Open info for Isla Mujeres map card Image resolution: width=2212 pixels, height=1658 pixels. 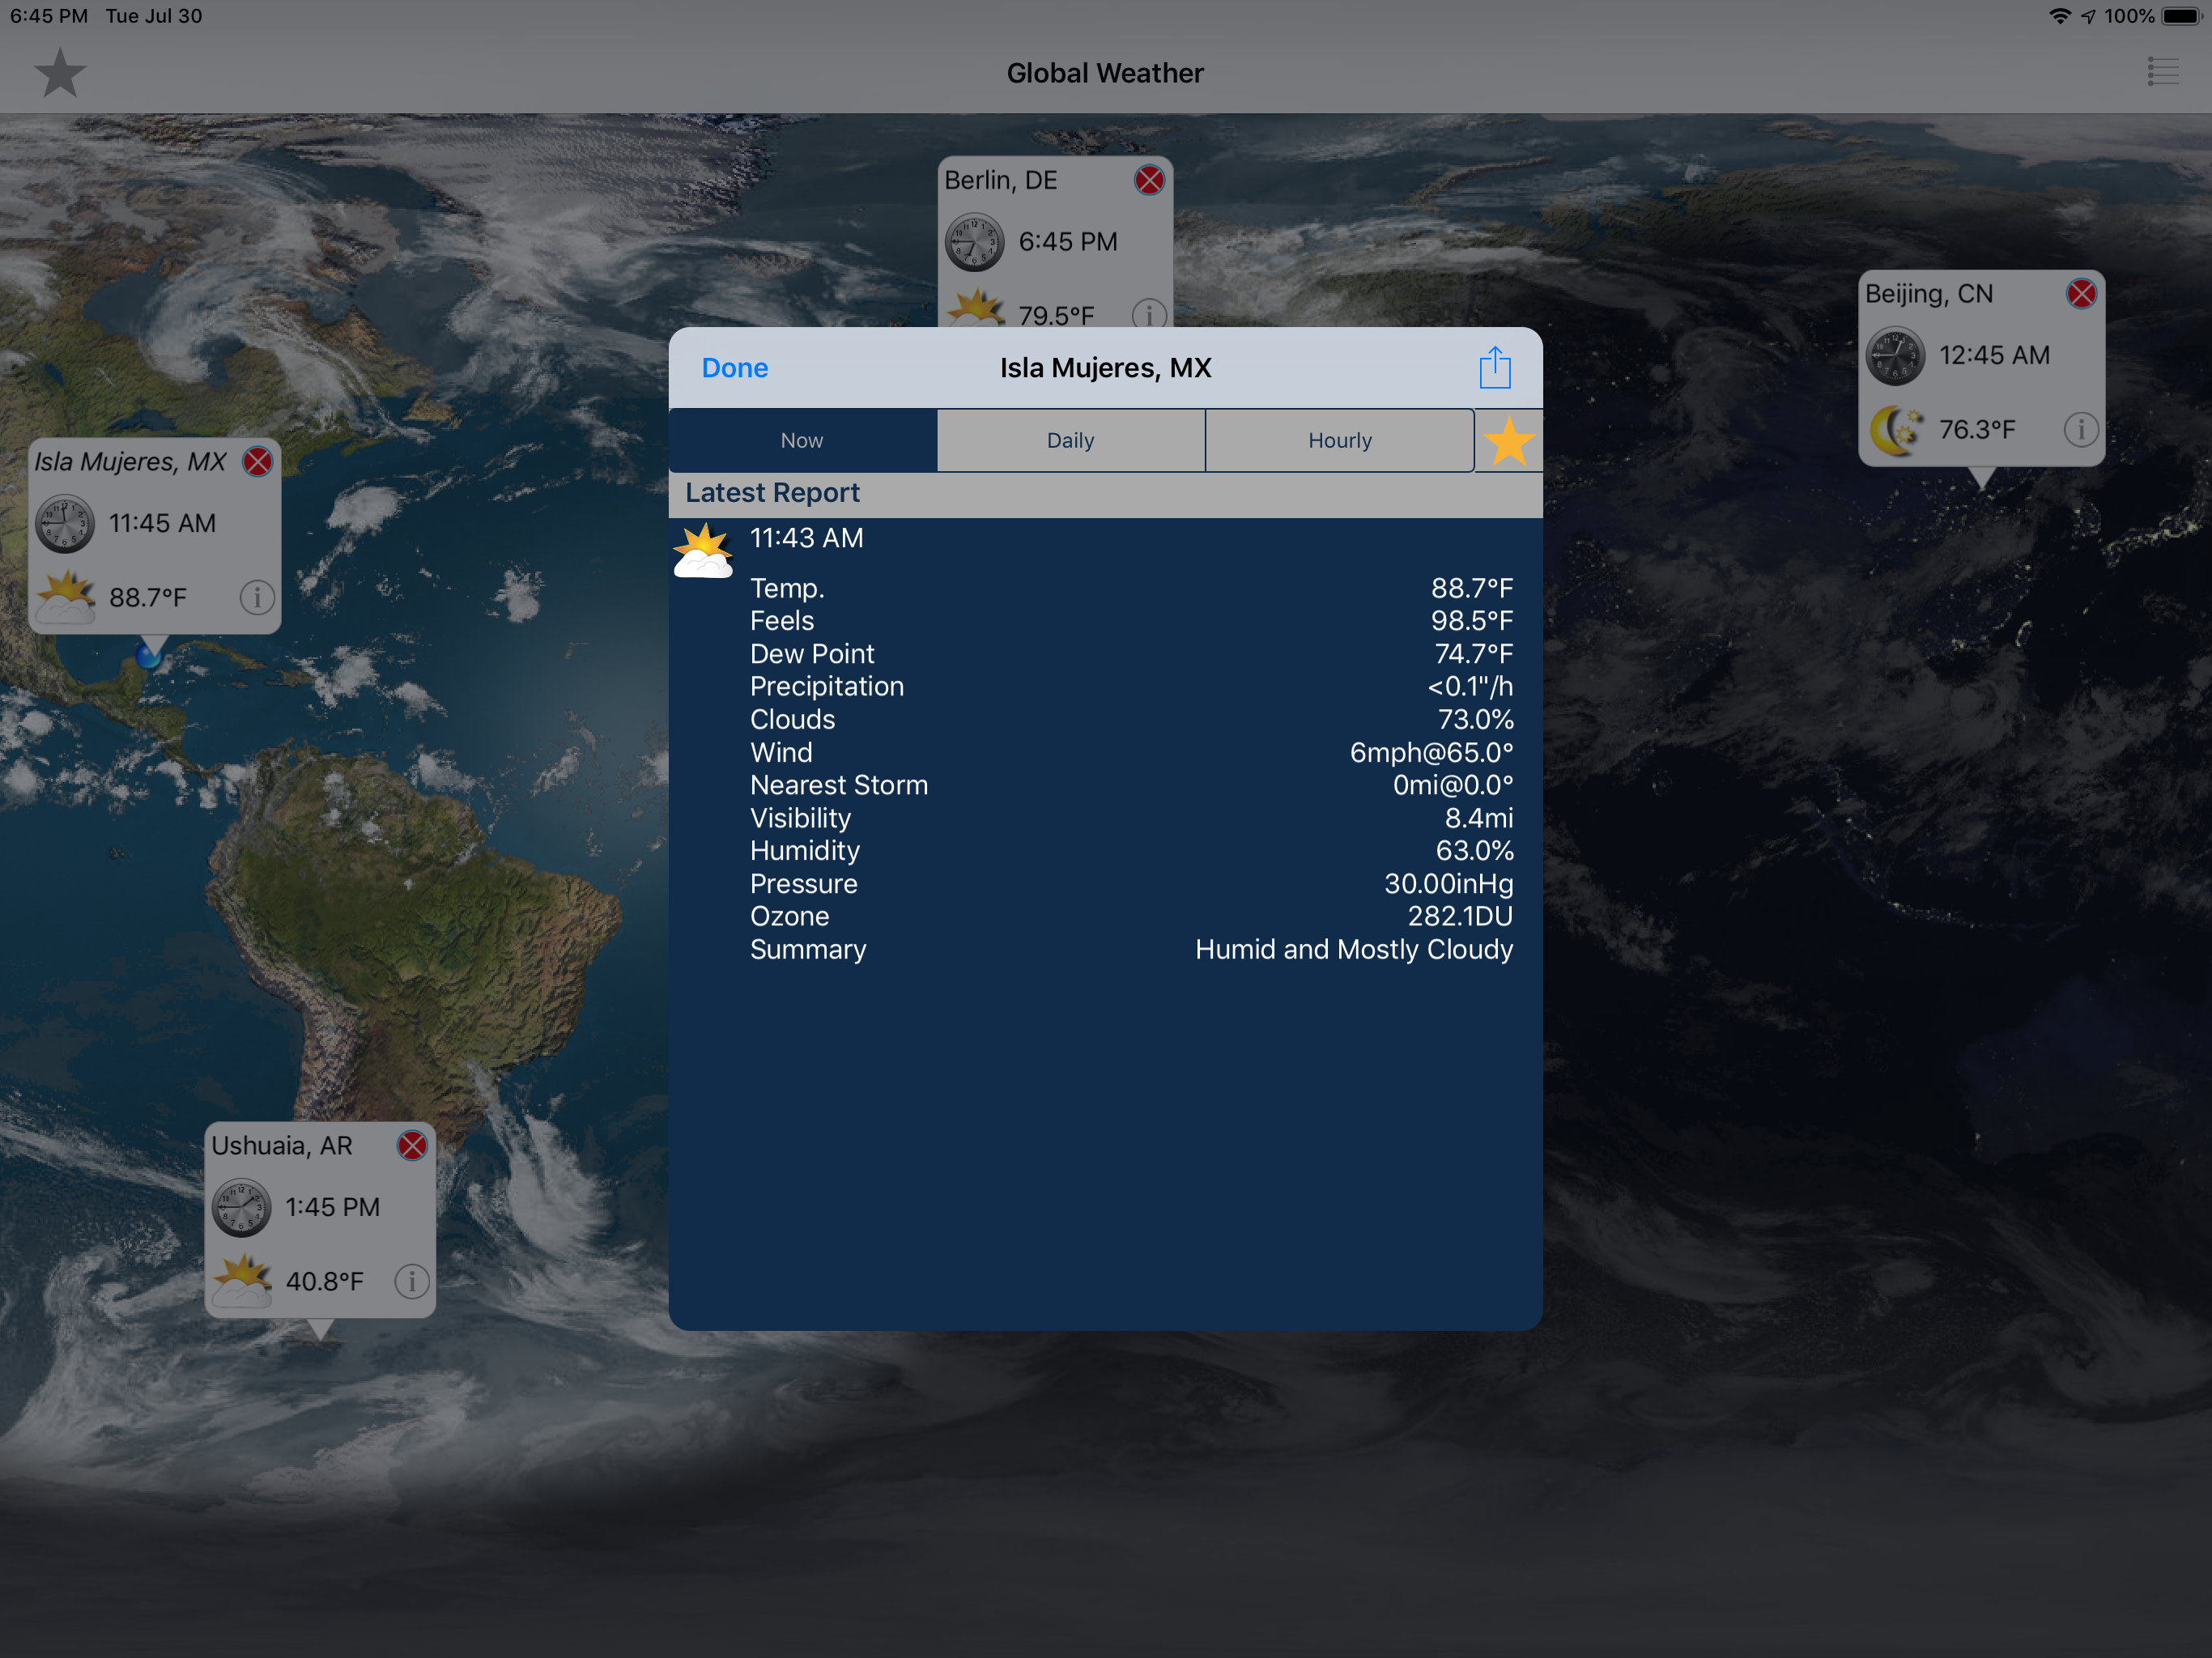tap(257, 597)
